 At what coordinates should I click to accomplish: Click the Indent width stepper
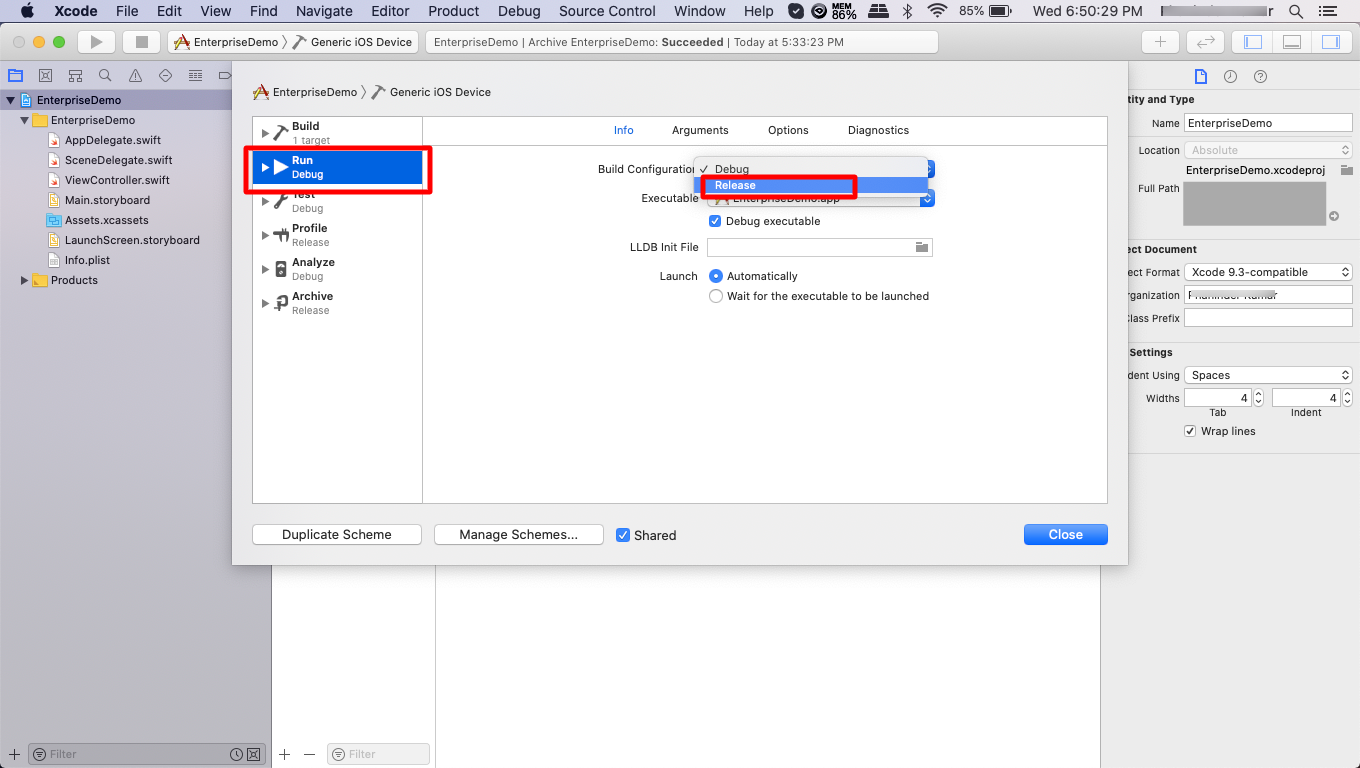pyautogui.click(x=1347, y=398)
